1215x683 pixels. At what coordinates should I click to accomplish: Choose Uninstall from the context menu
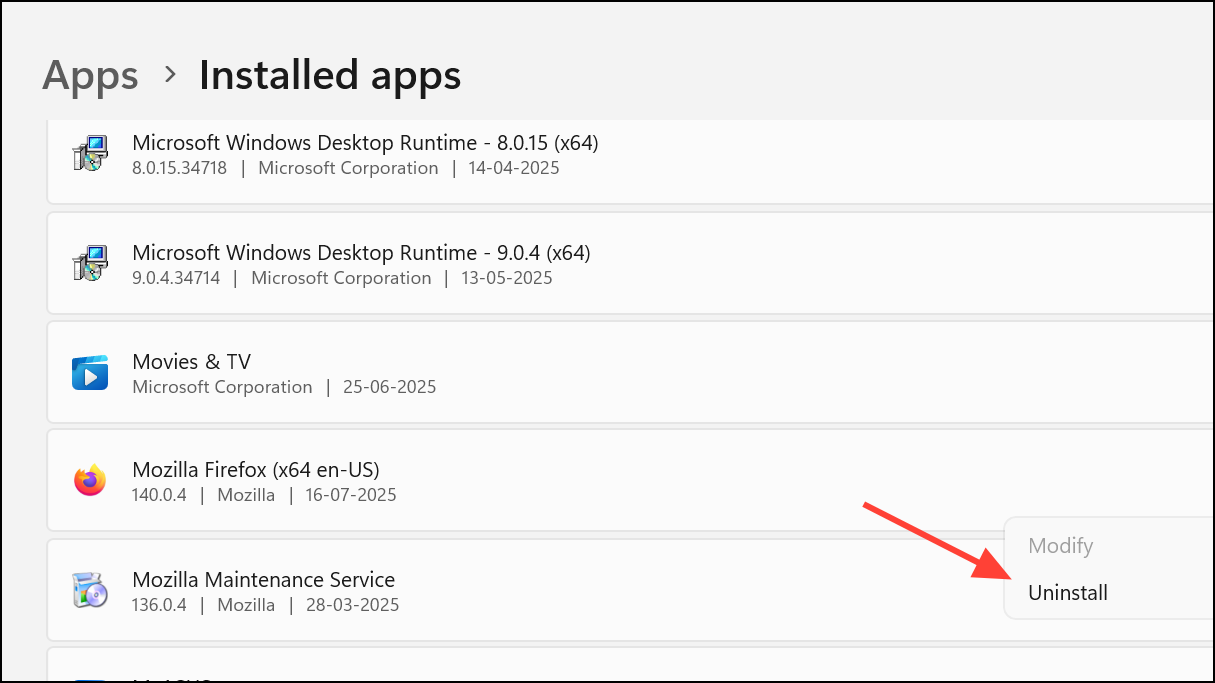click(1068, 593)
